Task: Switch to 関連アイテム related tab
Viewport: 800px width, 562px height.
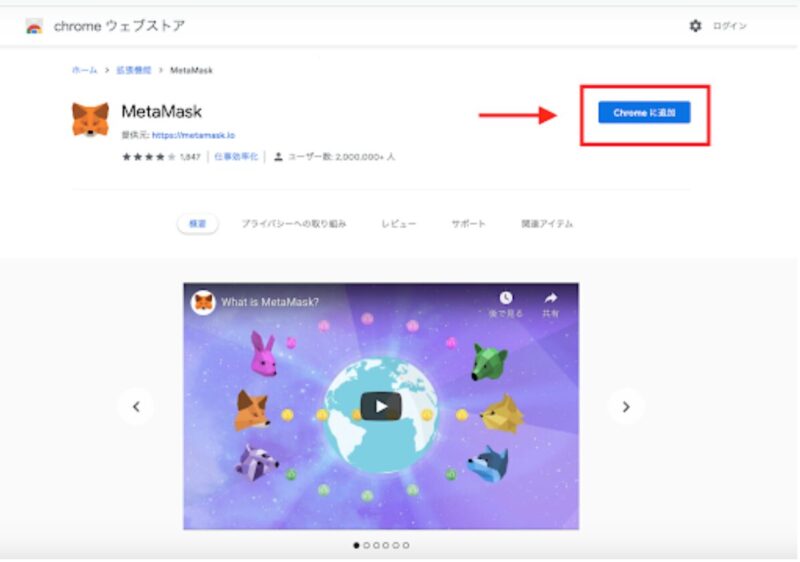Action: click(x=547, y=224)
